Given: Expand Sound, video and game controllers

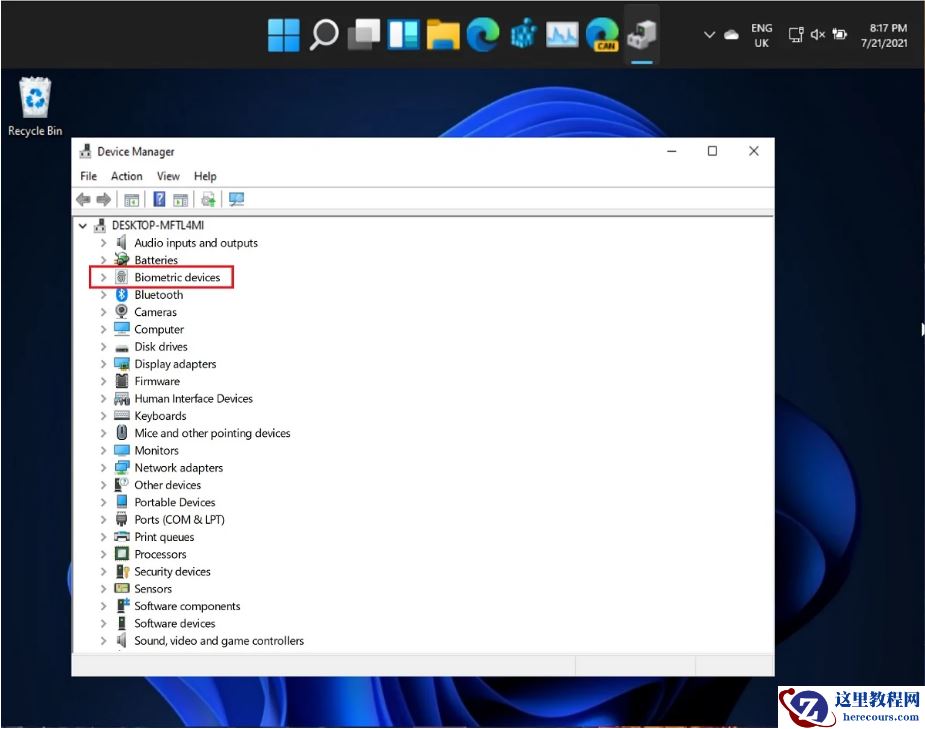Looking at the screenshot, I should (104, 640).
